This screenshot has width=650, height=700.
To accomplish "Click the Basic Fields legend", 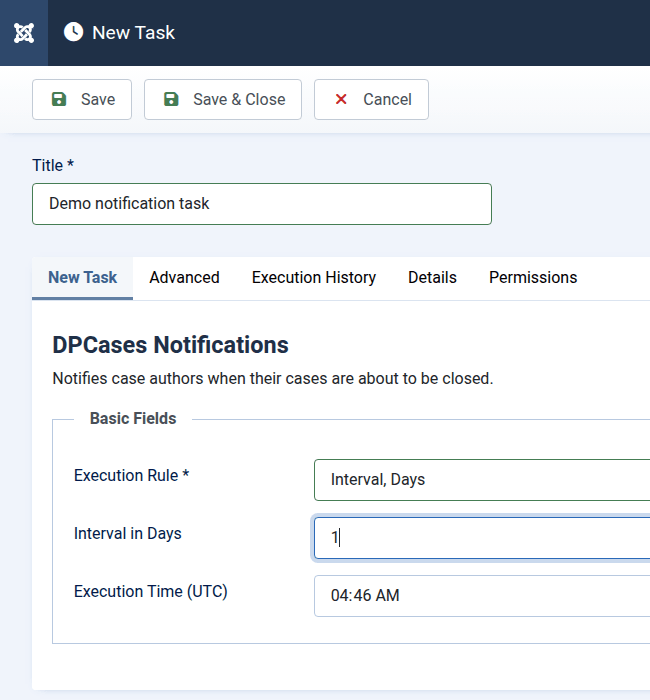I will point(133,419).
